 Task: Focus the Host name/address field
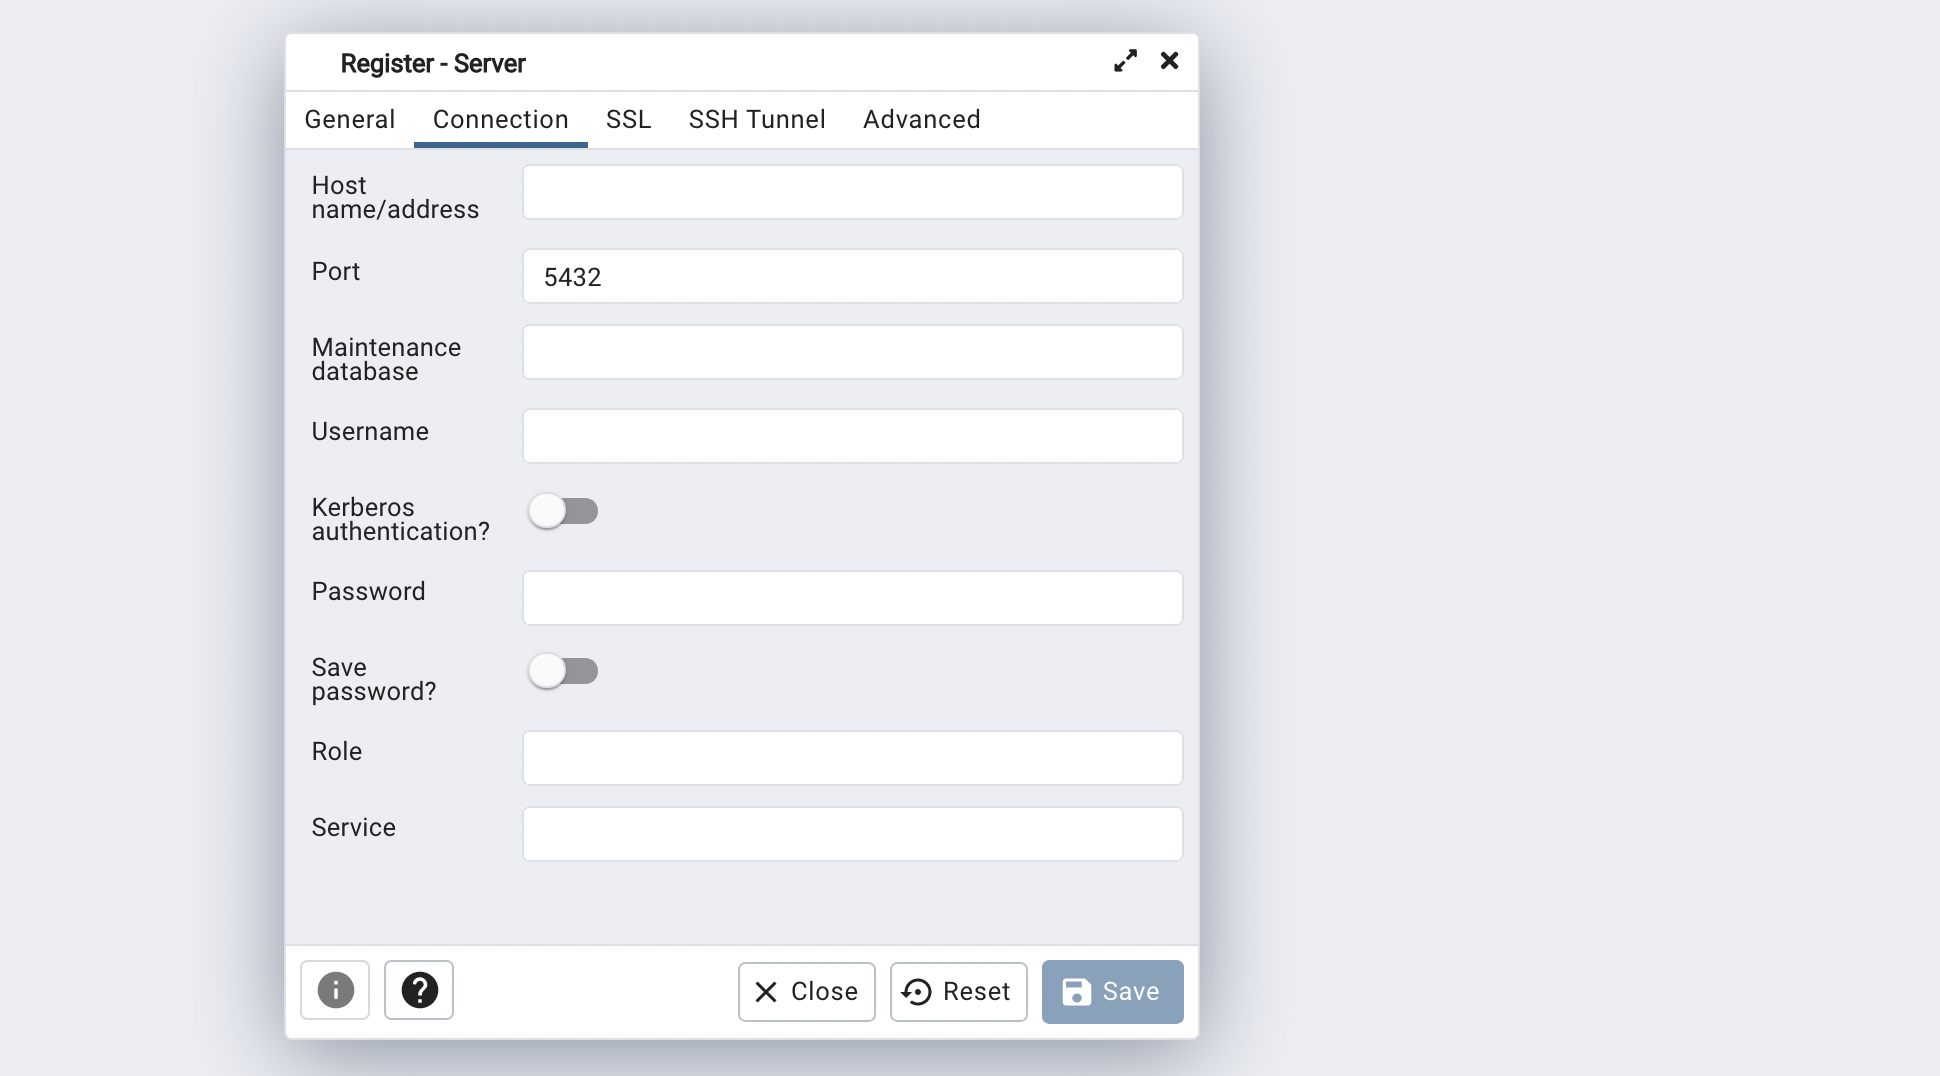[x=852, y=192]
